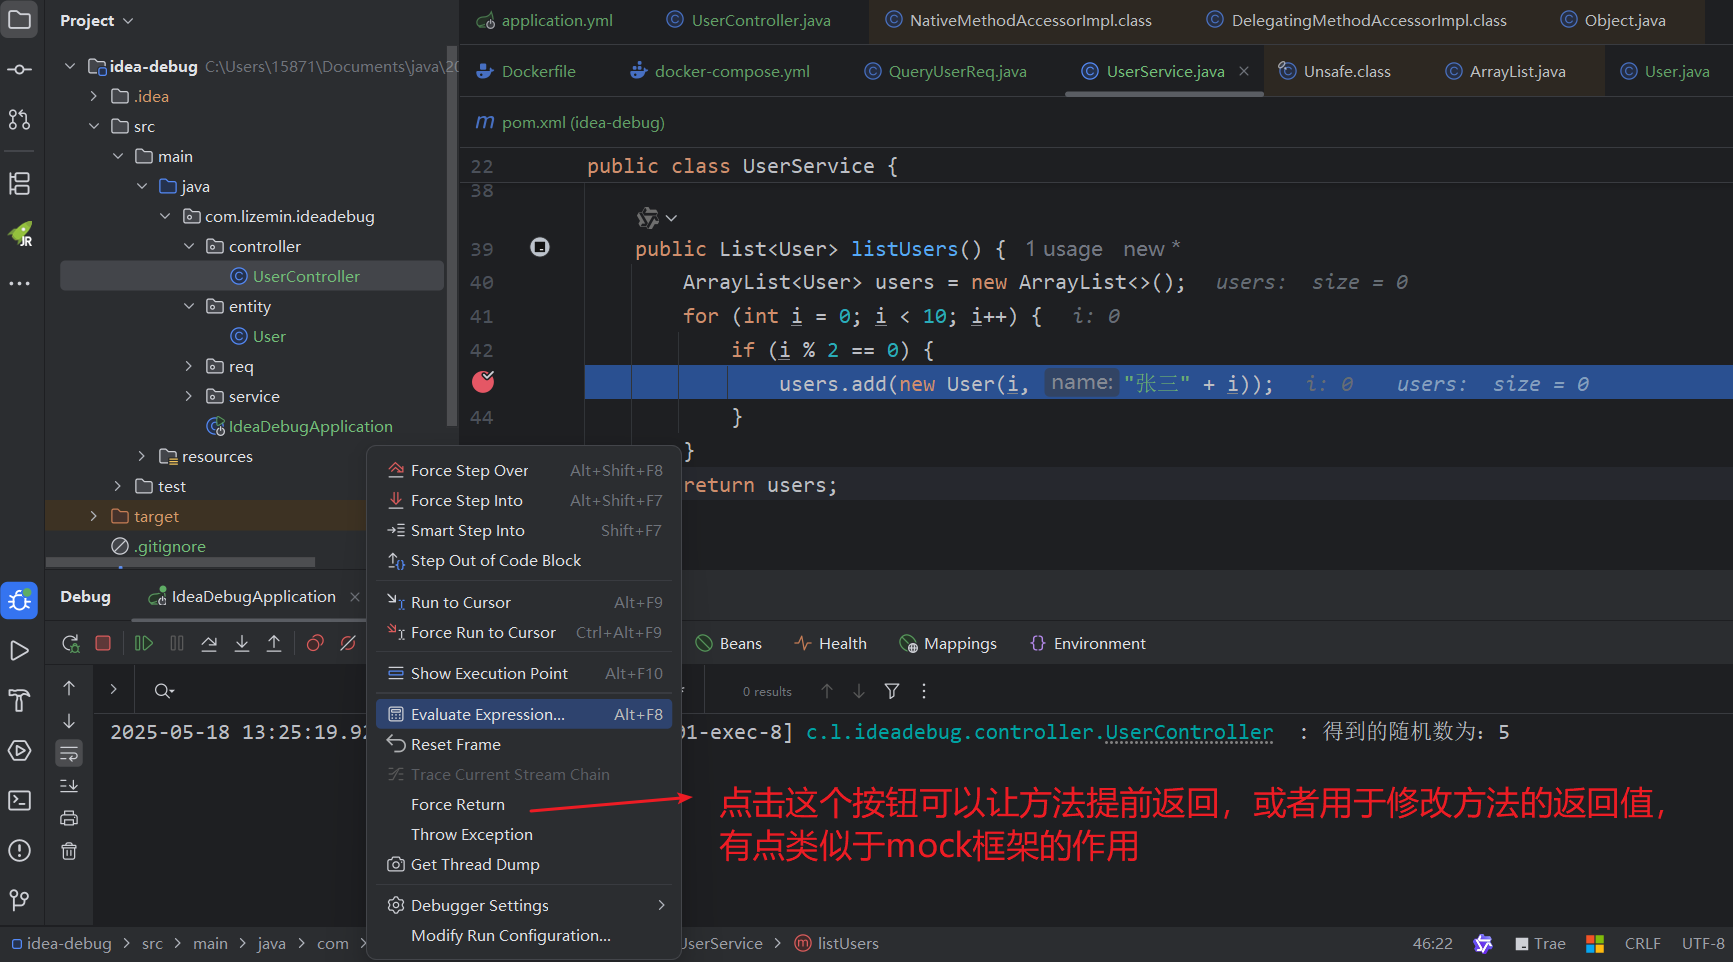Click Step Into arrow in debug toolbar
This screenshot has width=1733, height=962.
pos(242,643)
